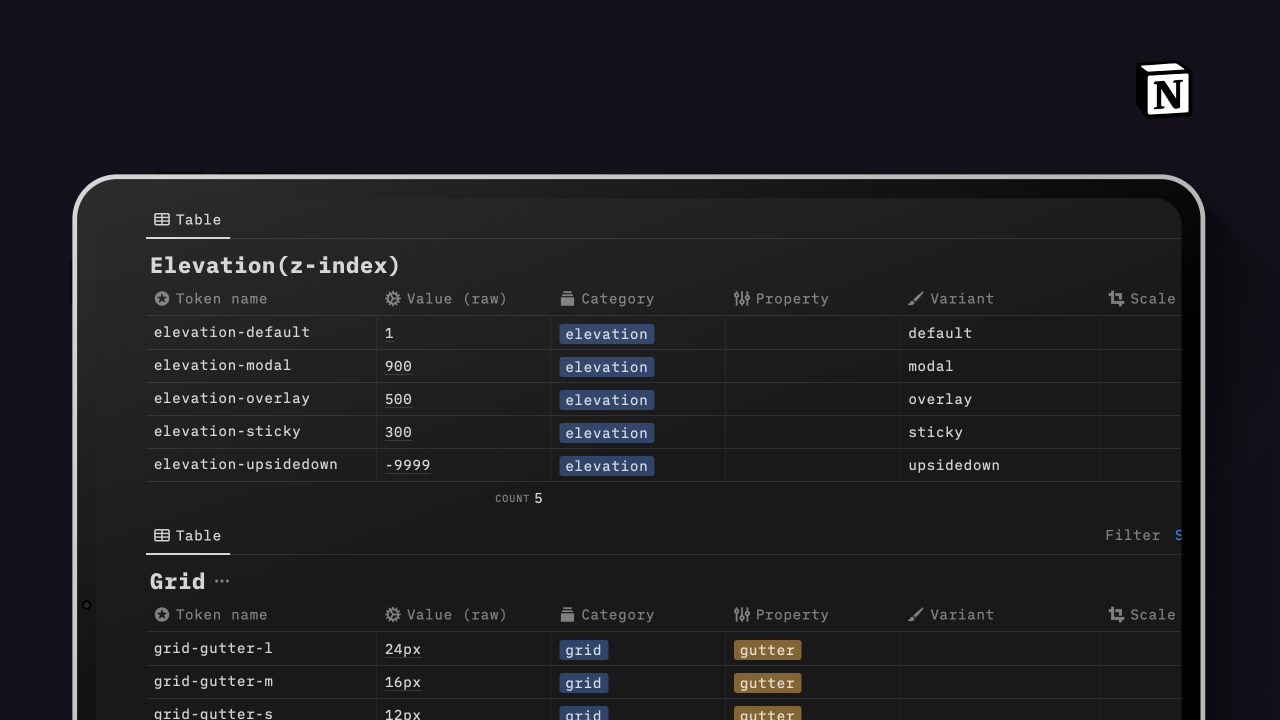Click elevation tag in elevation-modal row
The image size is (1280, 720).
click(x=607, y=367)
